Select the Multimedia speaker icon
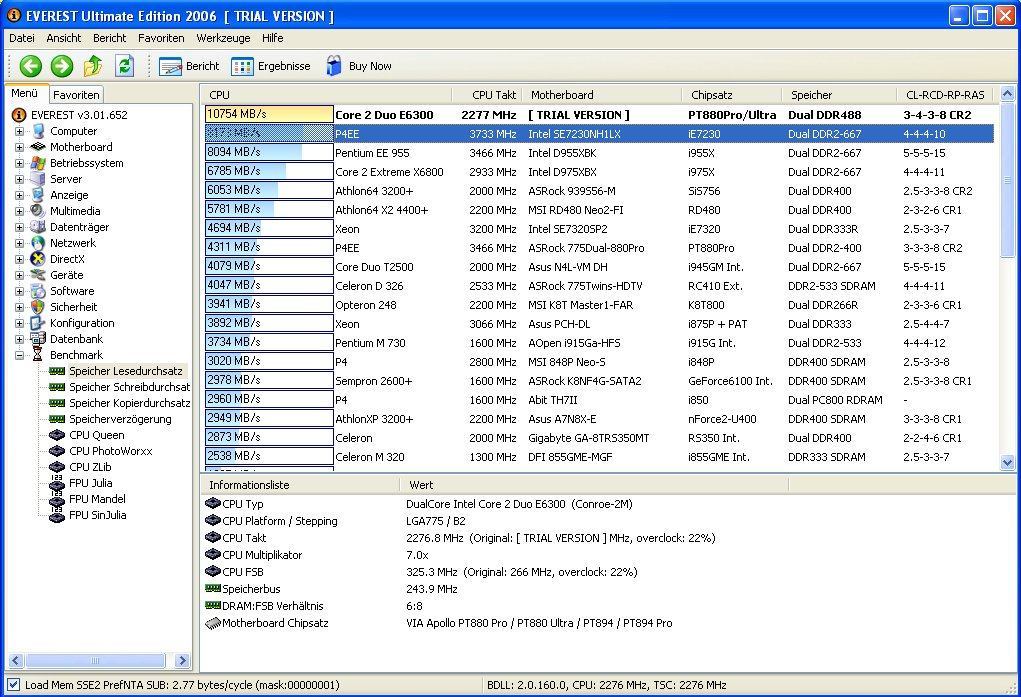Viewport: 1021px width, 697px height. point(38,211)
